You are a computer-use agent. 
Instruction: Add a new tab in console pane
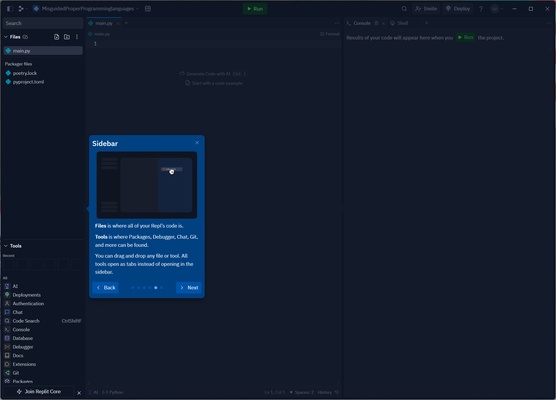[x=427, y=23]
